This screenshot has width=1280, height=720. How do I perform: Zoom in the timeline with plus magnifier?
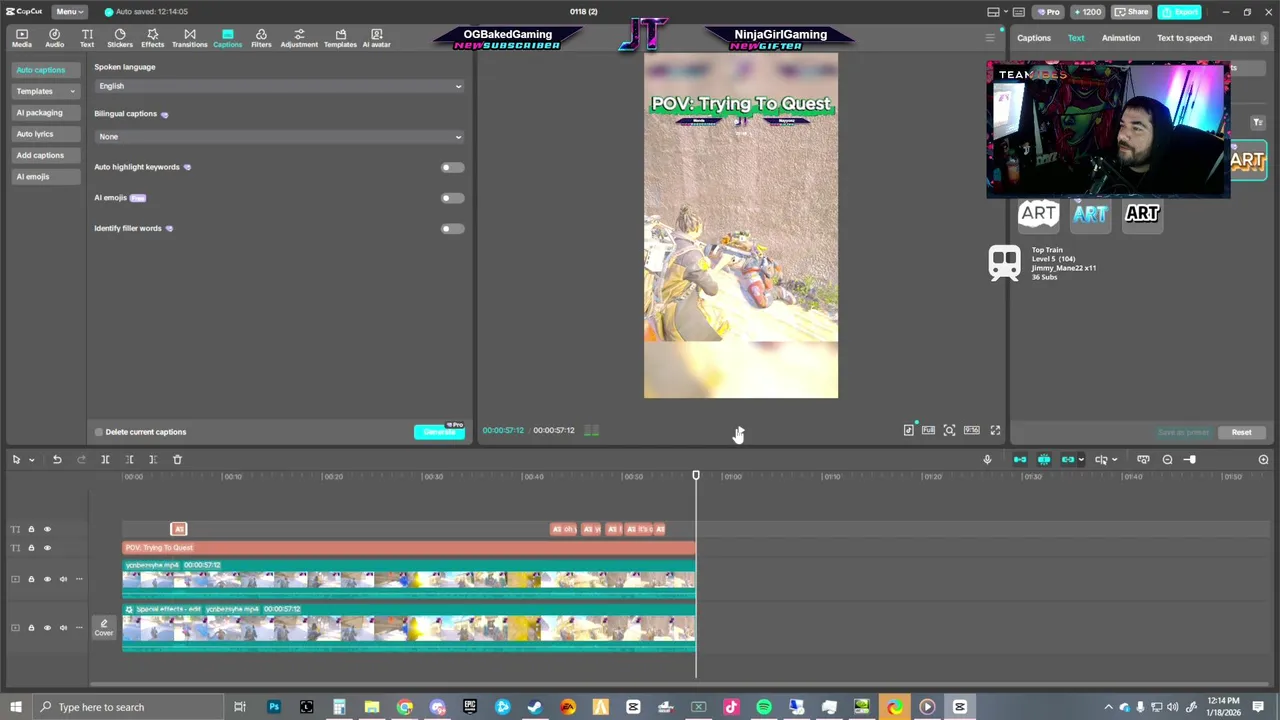tap(1263, 460)
